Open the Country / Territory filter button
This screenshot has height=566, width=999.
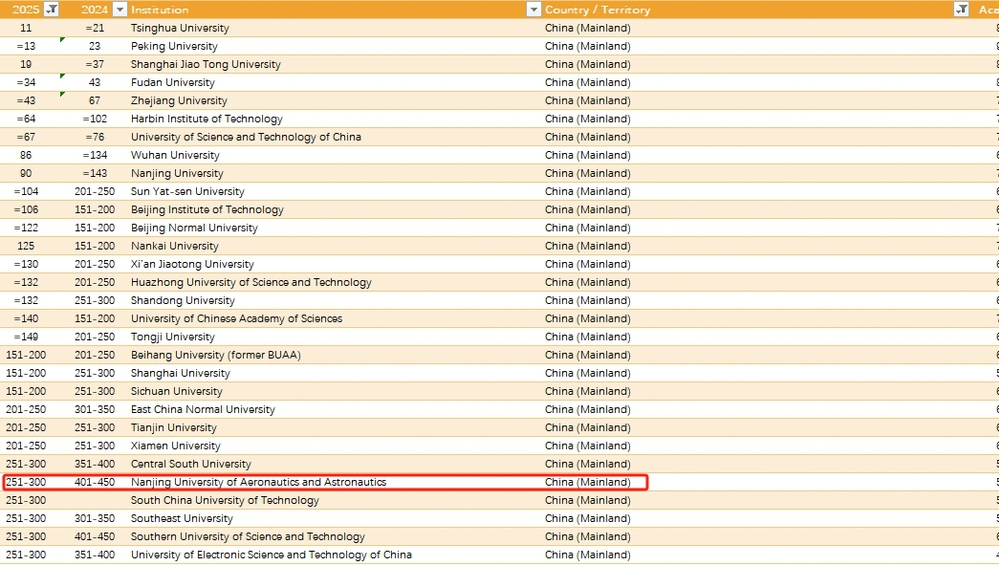961,9
